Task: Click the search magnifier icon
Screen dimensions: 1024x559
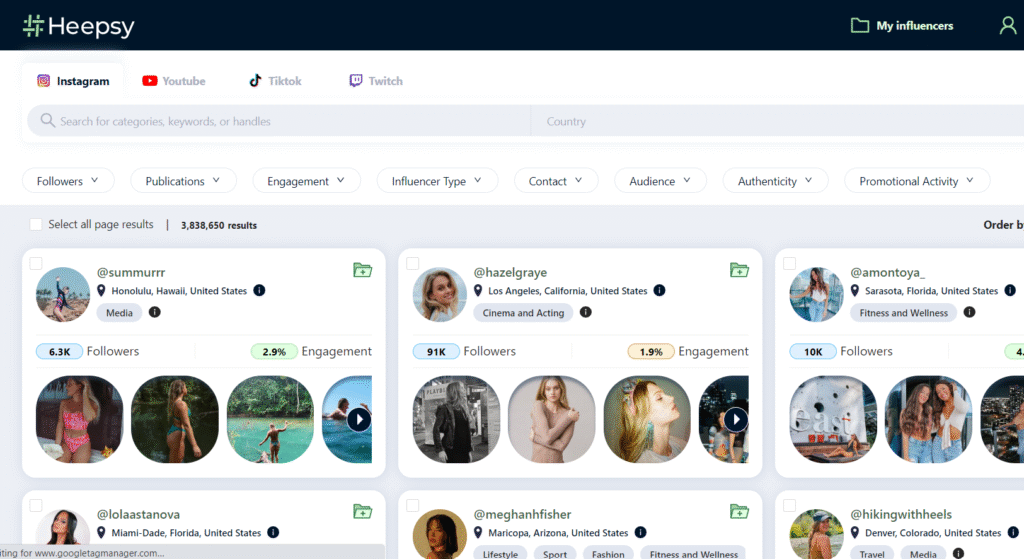Action: click(x=47, y=120)
